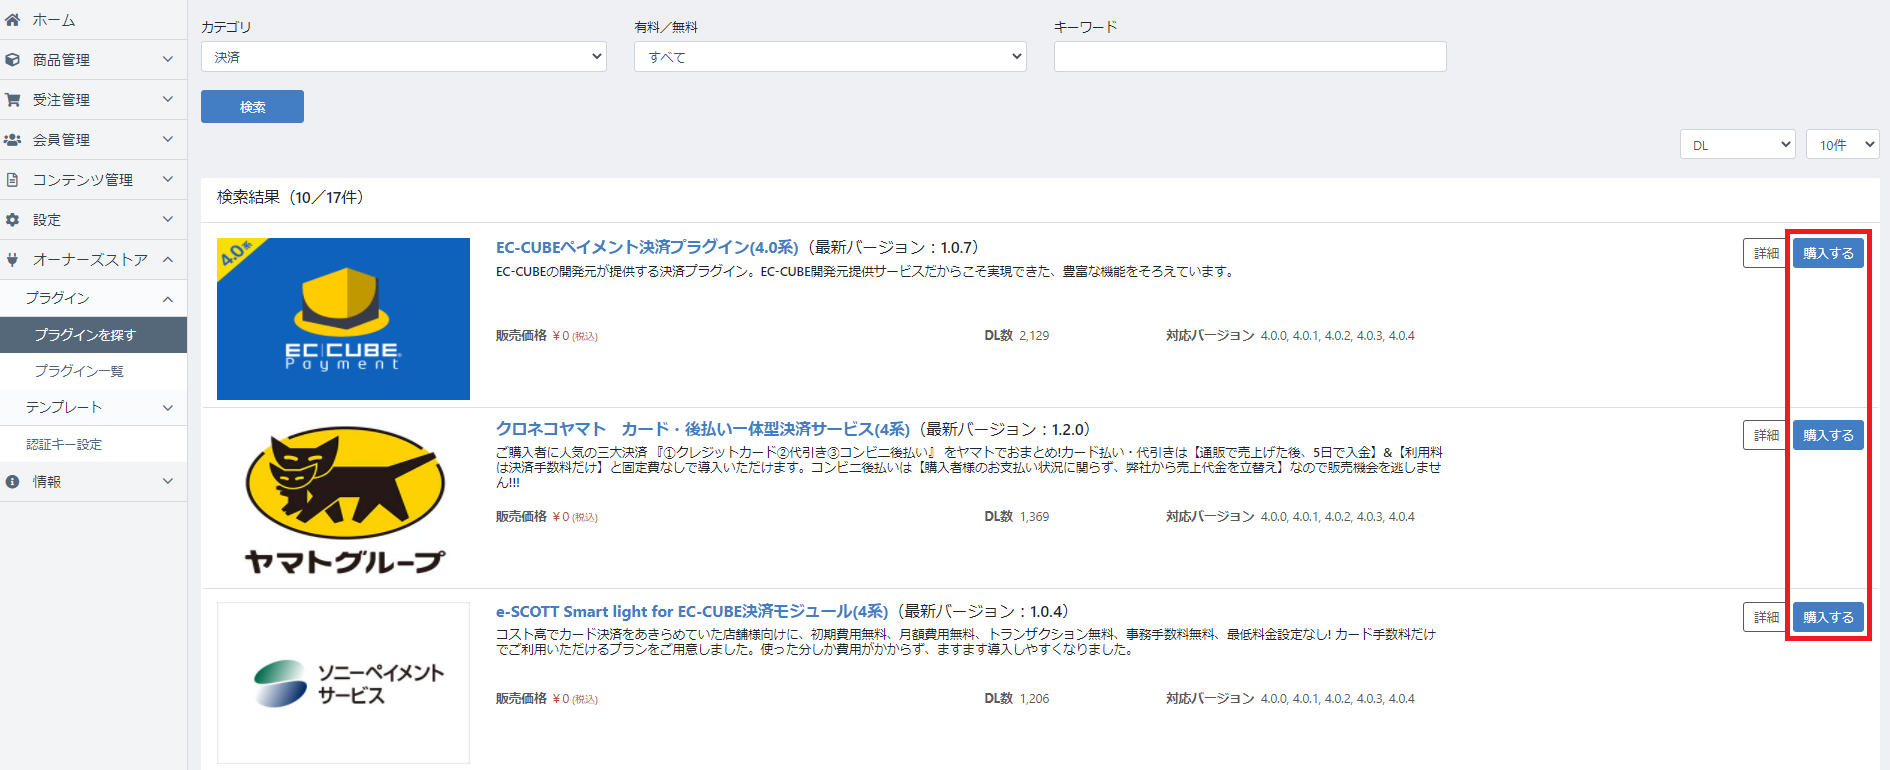The height and width of the screenshot is (770, 1890).
Task: Click 詳細 for クロネコヤマト plugin
Action: [1766, 435]
